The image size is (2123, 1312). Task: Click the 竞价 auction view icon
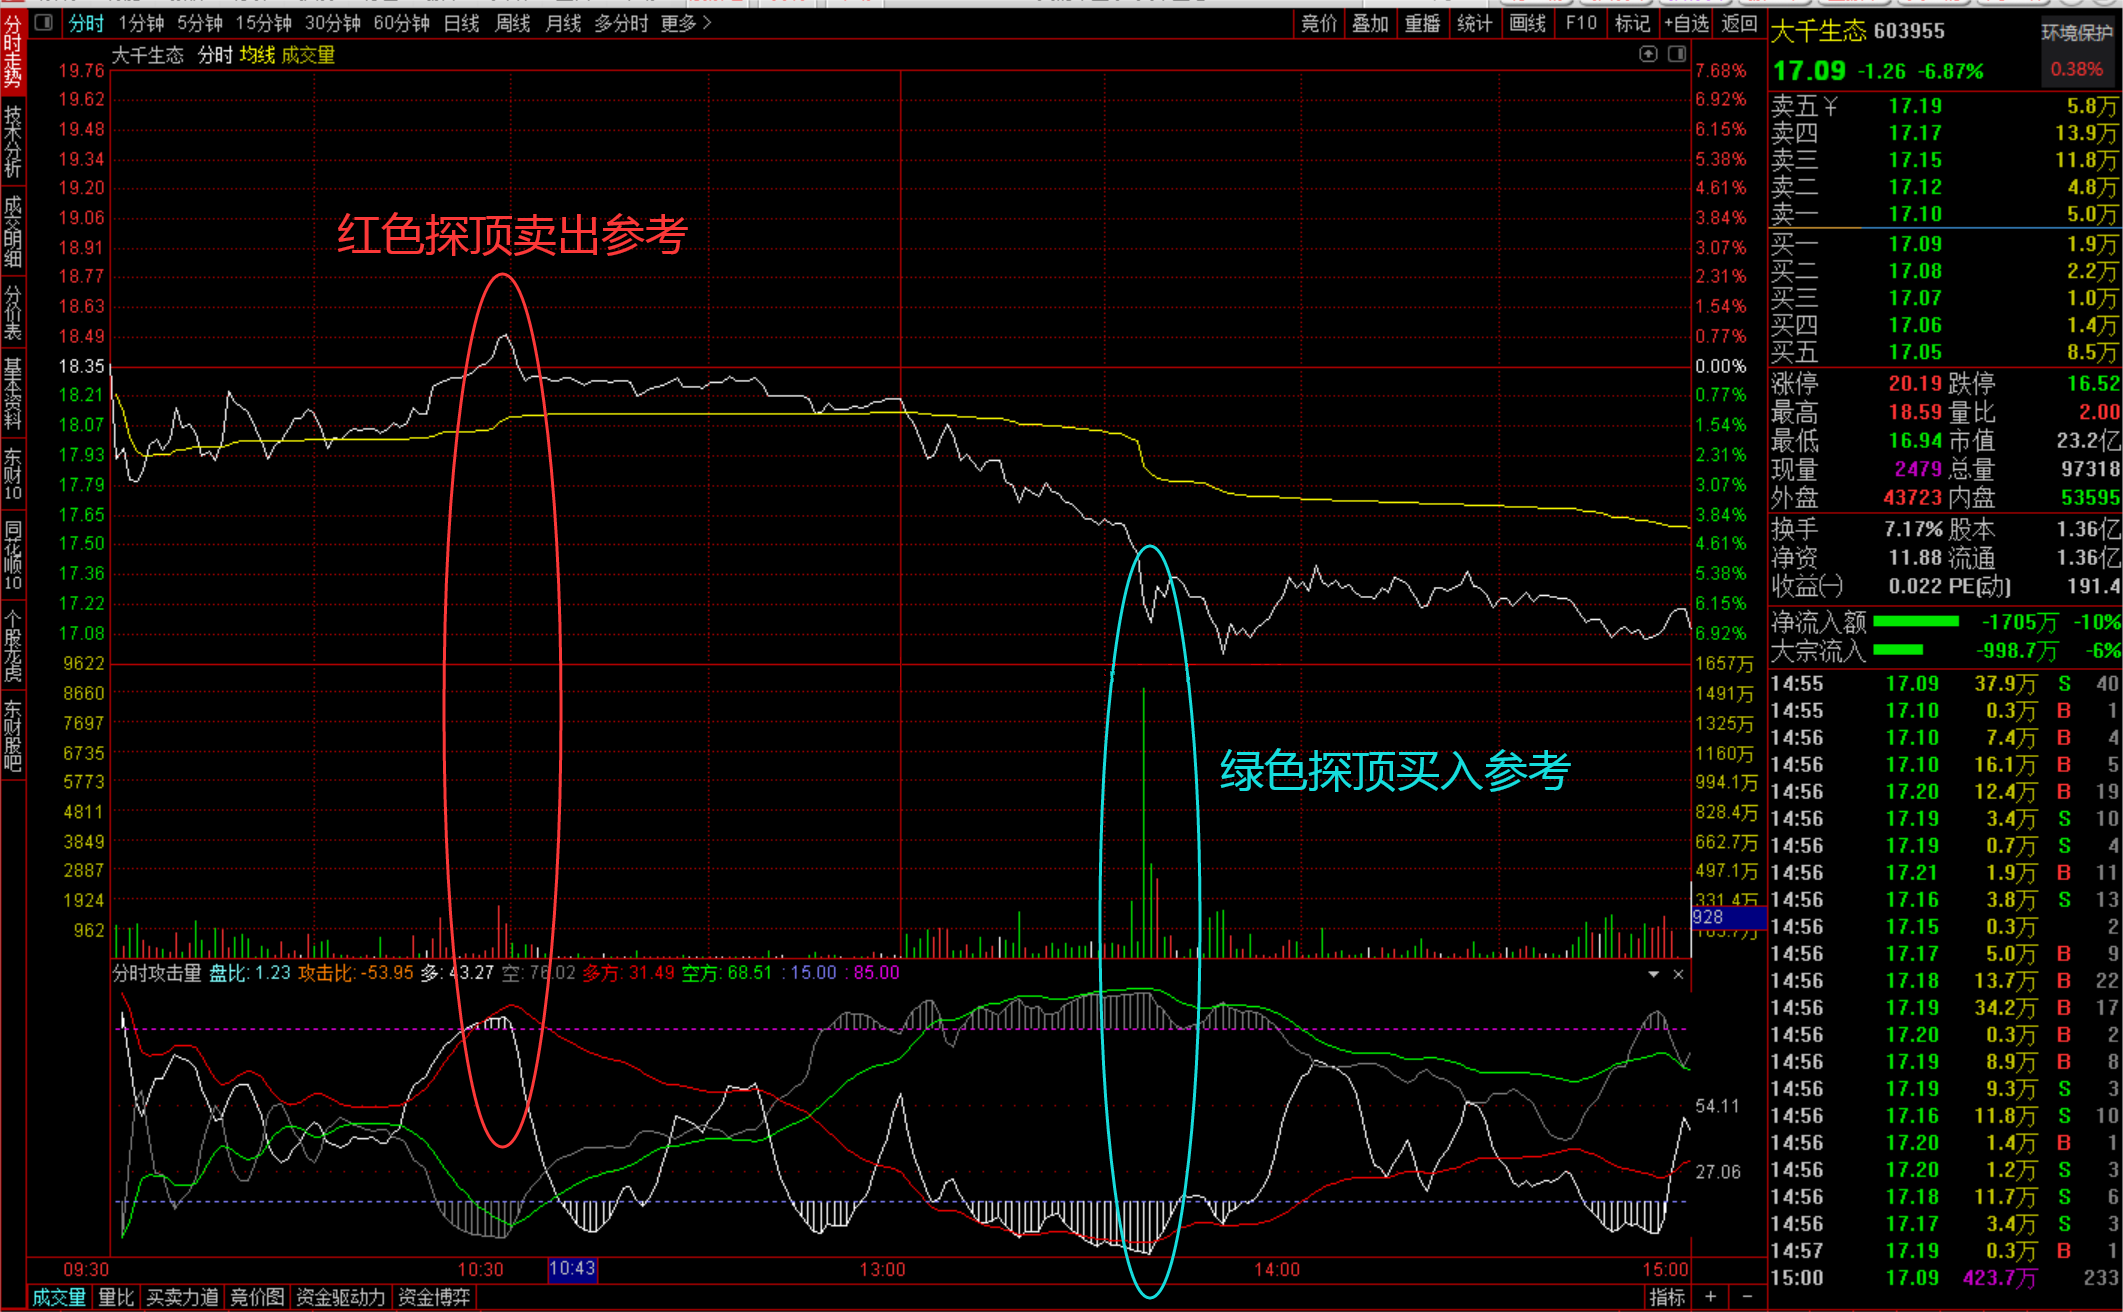tap(1318, 23)
